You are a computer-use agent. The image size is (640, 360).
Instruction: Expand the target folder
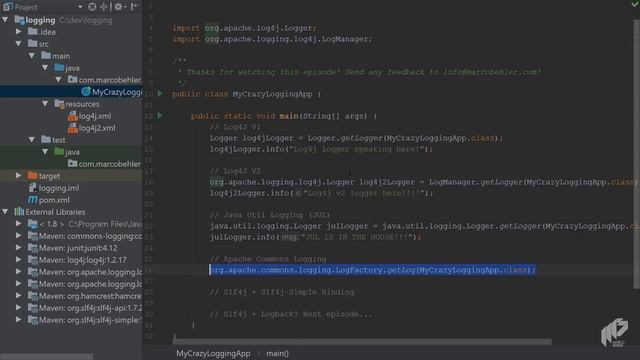(19, 176)
